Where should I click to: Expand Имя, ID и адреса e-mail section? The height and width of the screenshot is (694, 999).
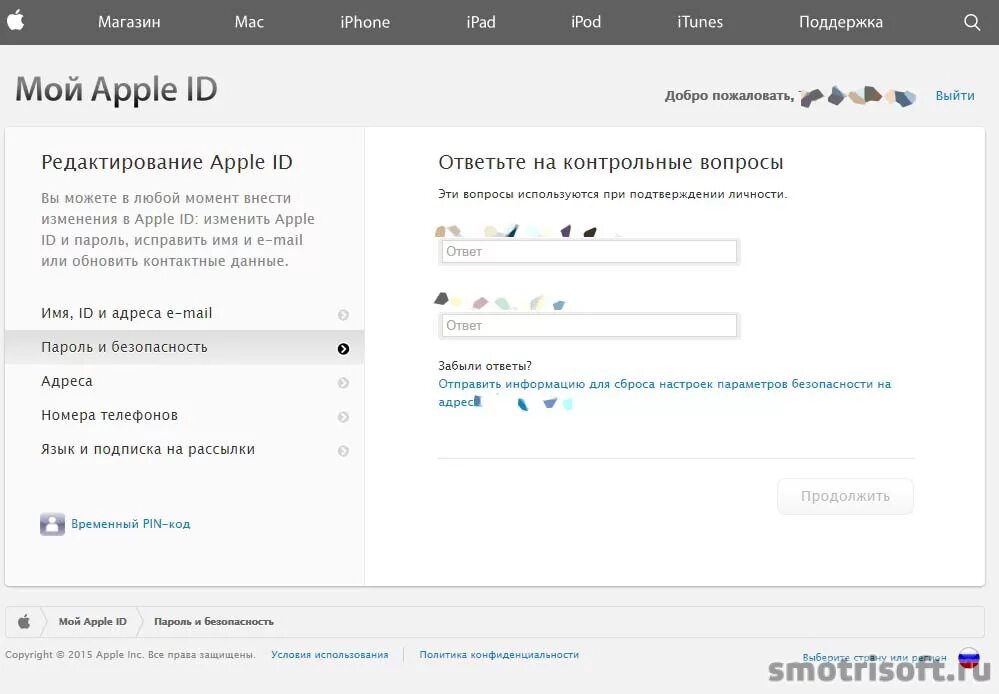(x=344, y=314)
